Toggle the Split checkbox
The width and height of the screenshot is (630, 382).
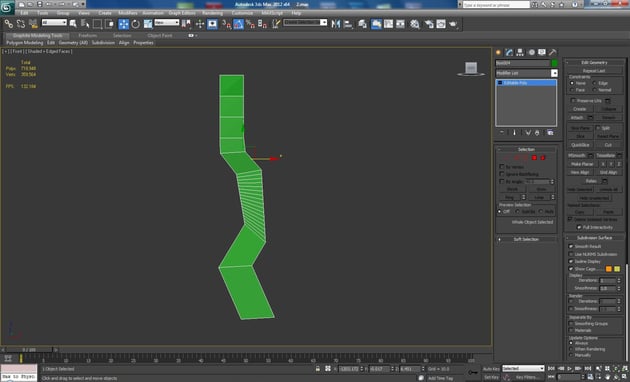[598, 128]
